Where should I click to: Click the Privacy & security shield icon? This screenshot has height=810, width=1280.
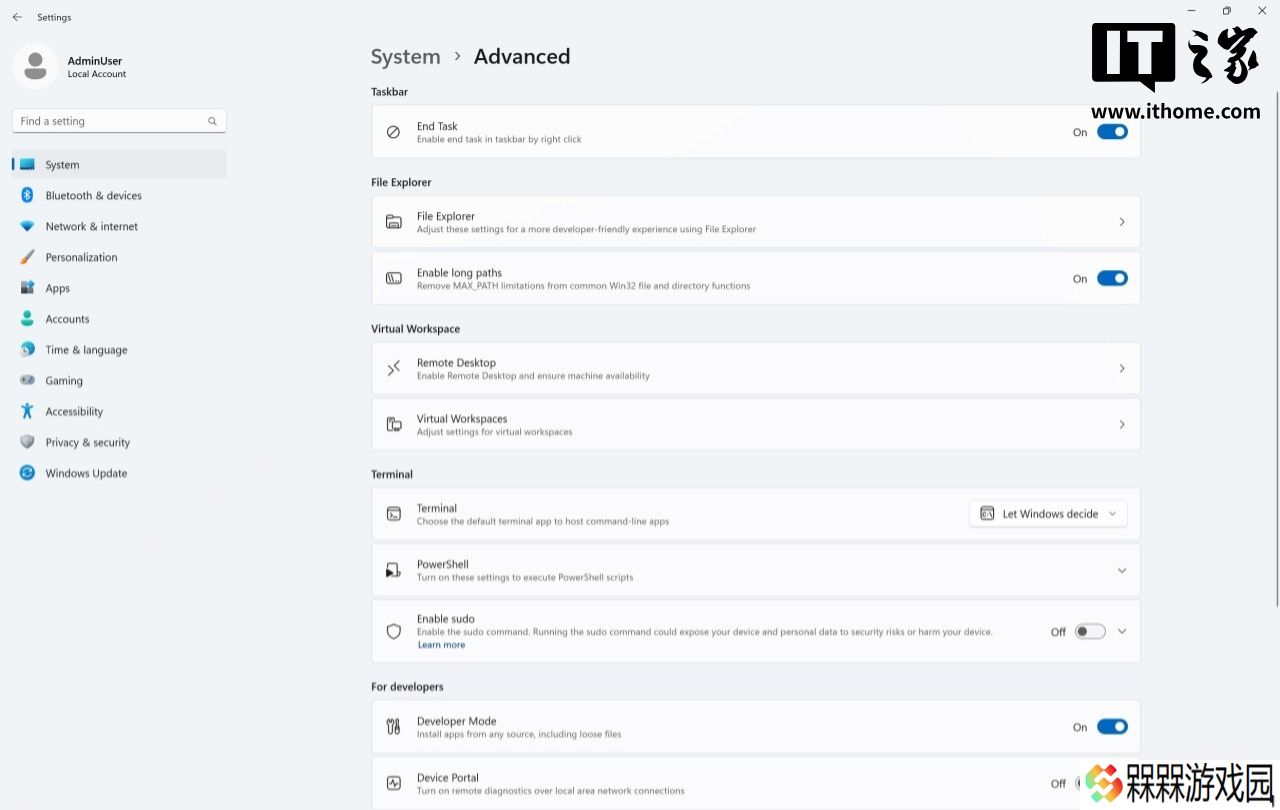(x=27, y=442)
